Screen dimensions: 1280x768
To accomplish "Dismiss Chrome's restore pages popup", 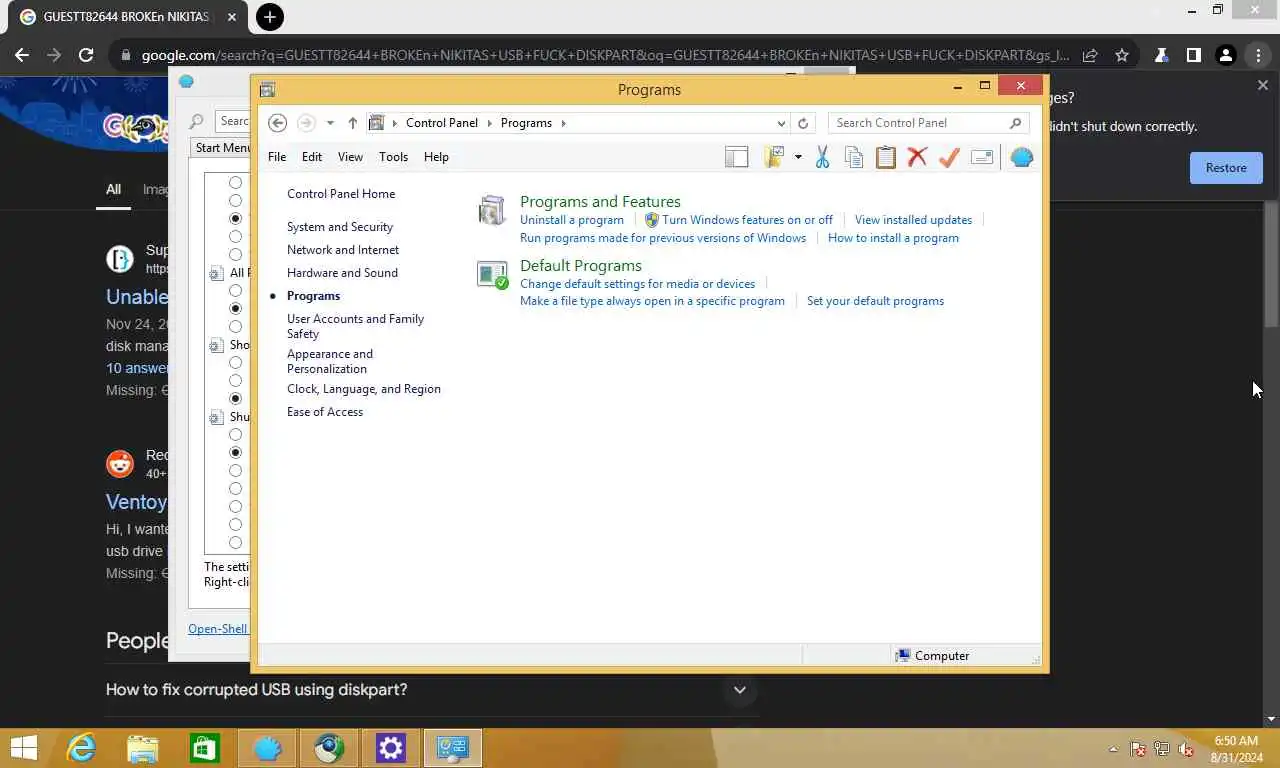I will click(1263, 86).
